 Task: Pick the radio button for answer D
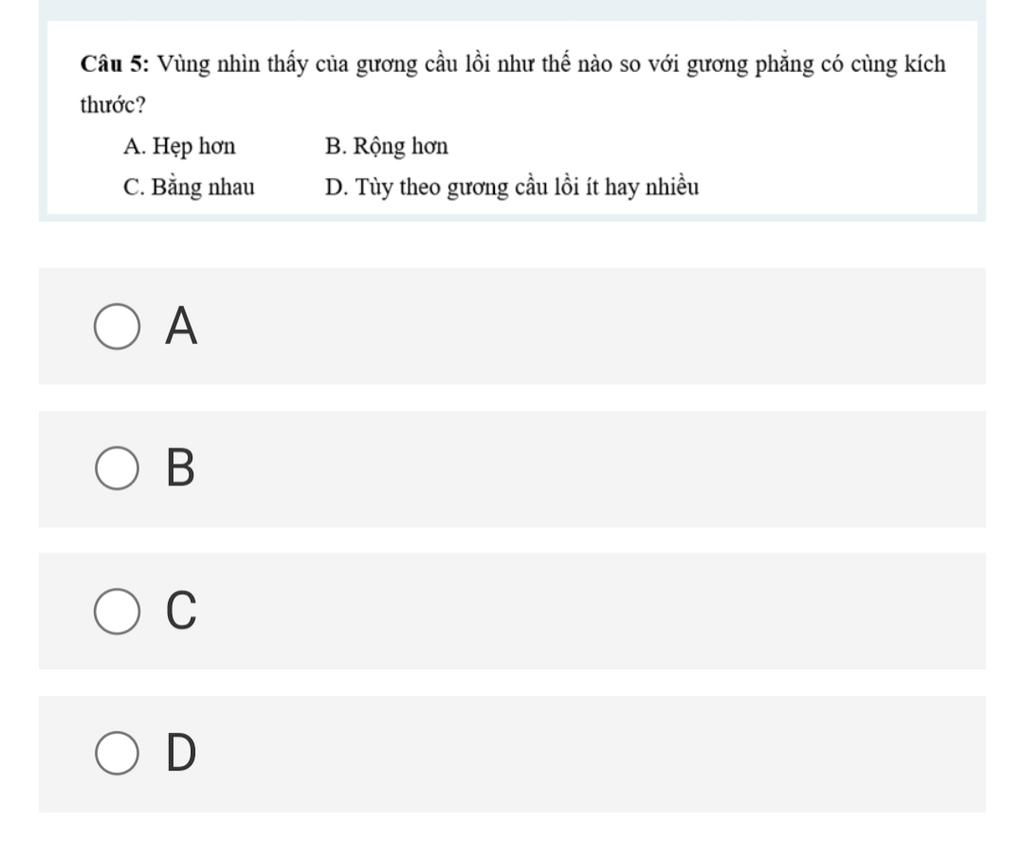[117, 753]
